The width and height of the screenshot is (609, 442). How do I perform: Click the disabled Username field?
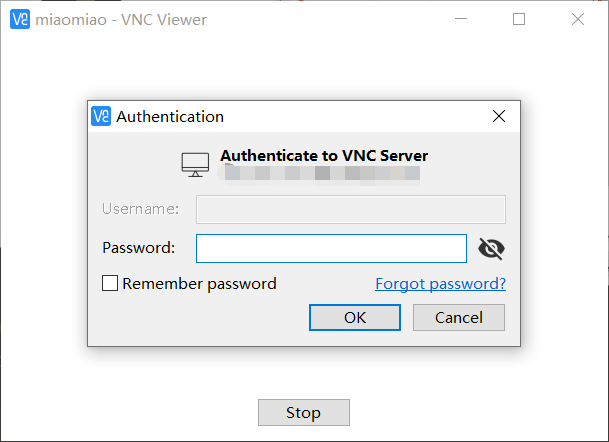[x=351, y=209]
